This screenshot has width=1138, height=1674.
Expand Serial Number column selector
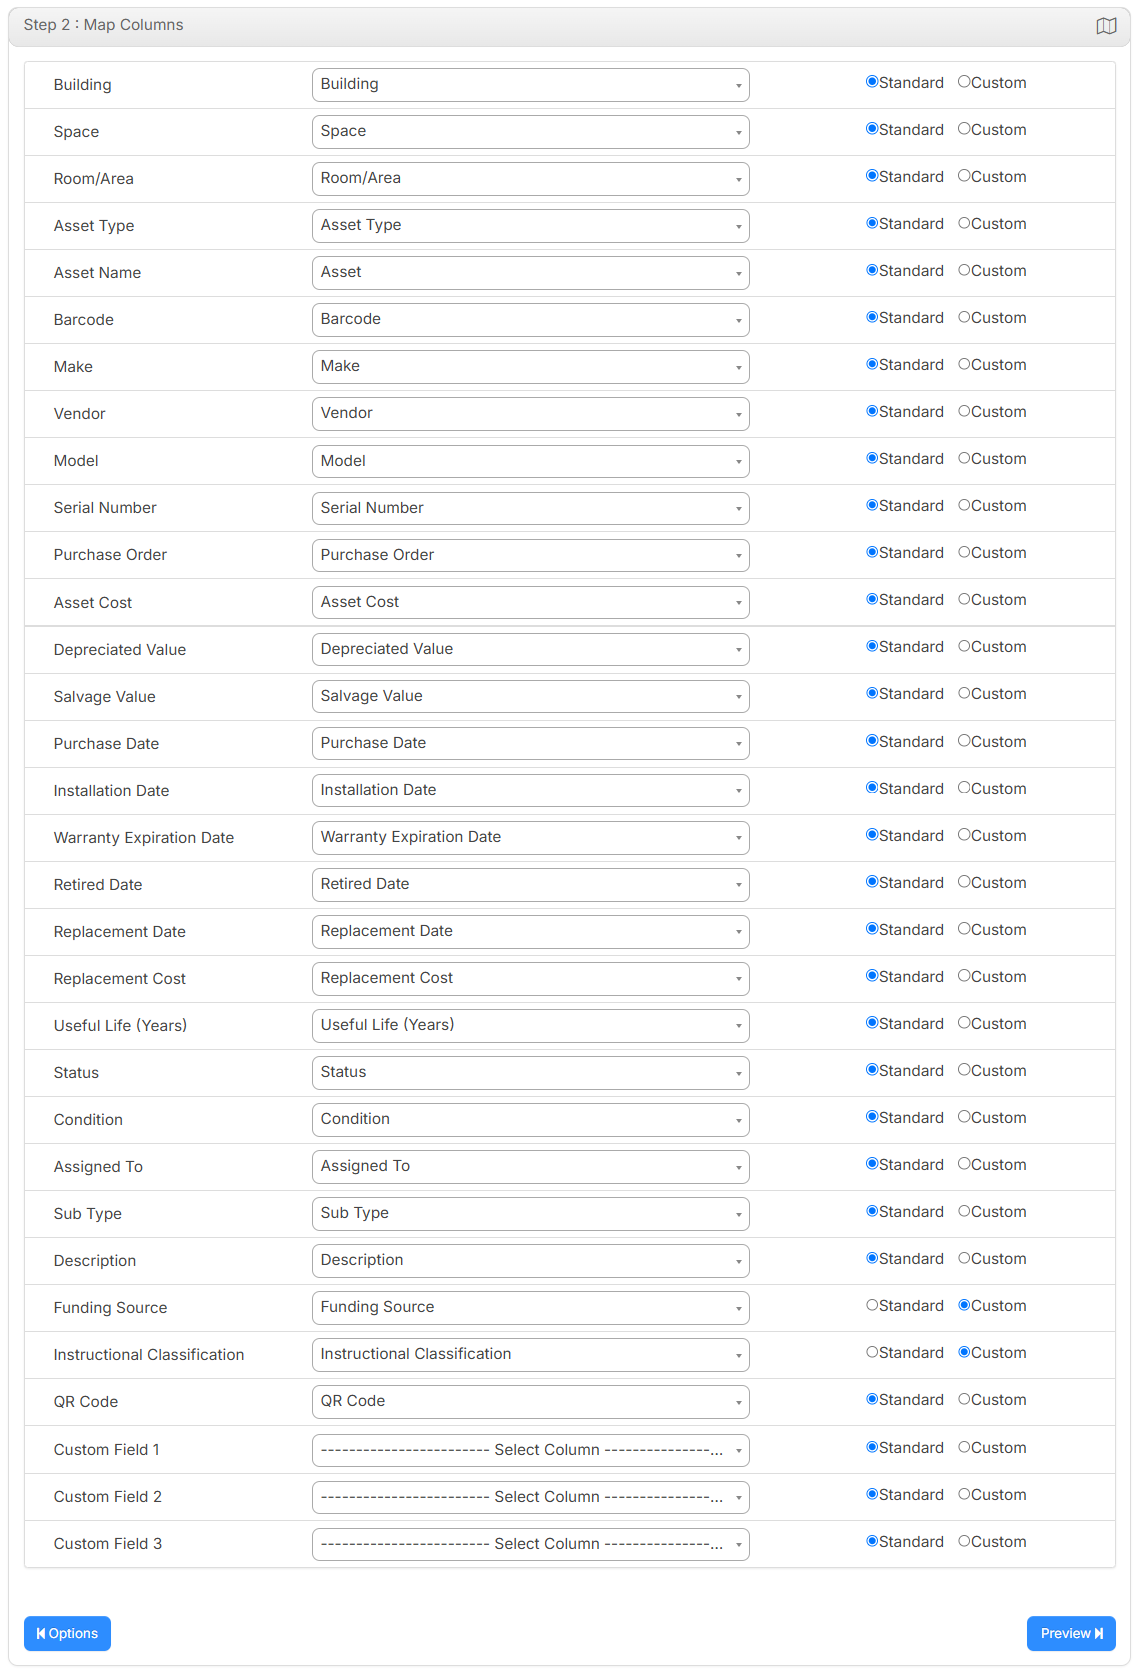pos(531,508)
